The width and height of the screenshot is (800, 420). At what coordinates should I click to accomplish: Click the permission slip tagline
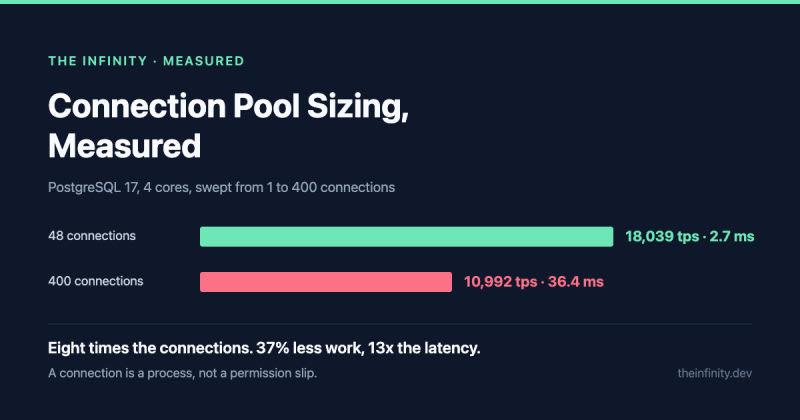pyautogui.click(x=182, y=373)
